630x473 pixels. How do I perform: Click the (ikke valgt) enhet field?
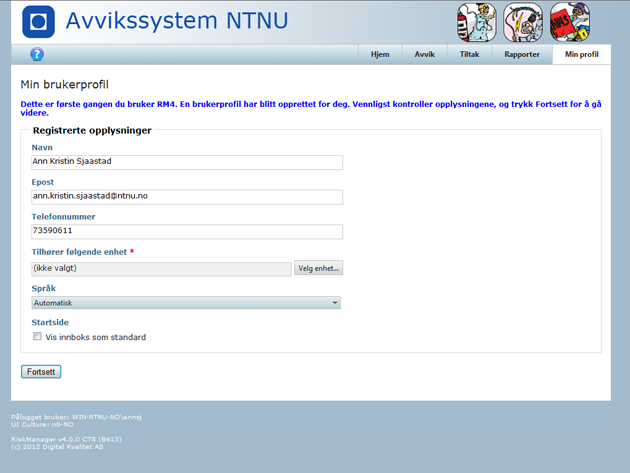(x=162, y=269)
